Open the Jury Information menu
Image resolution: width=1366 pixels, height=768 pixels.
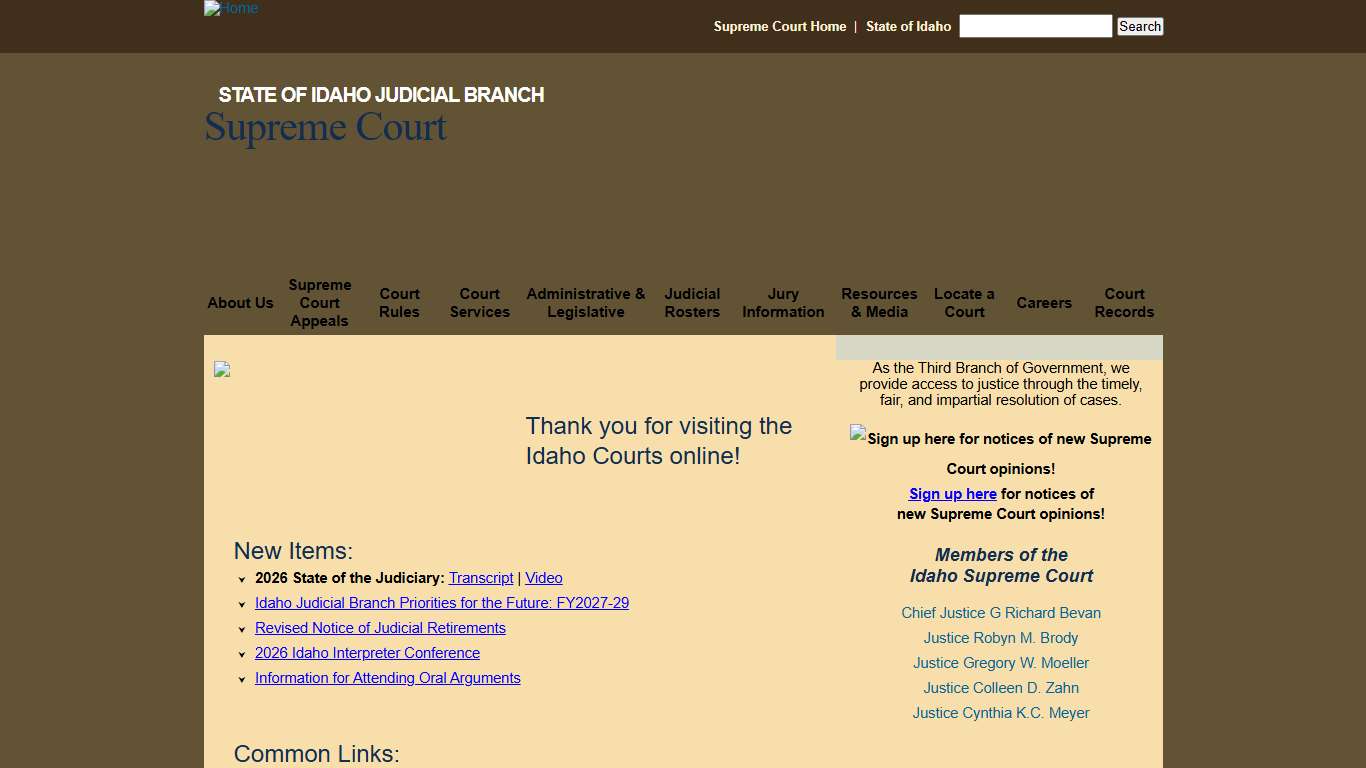(783, 303)
